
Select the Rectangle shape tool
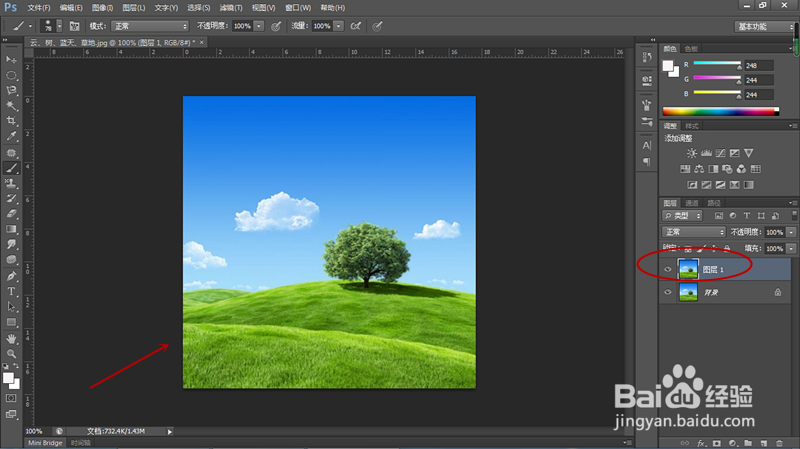coord(11,322)
